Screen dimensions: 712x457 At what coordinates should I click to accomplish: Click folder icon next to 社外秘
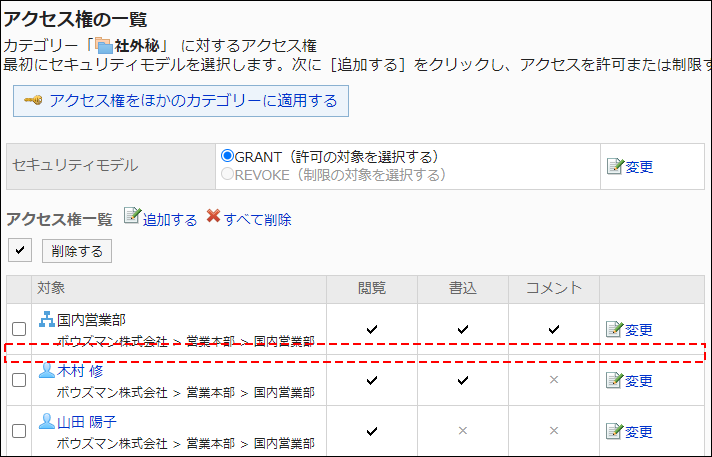click(x=104, y=46)
